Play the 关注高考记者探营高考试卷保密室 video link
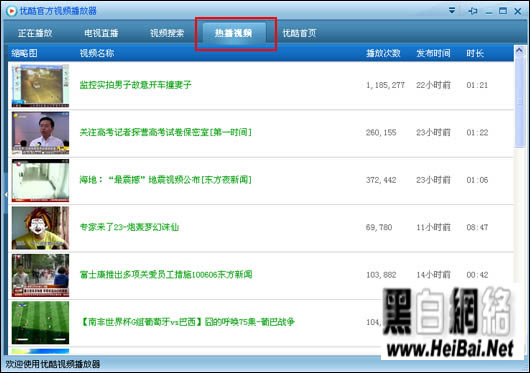 click(166, 132)
